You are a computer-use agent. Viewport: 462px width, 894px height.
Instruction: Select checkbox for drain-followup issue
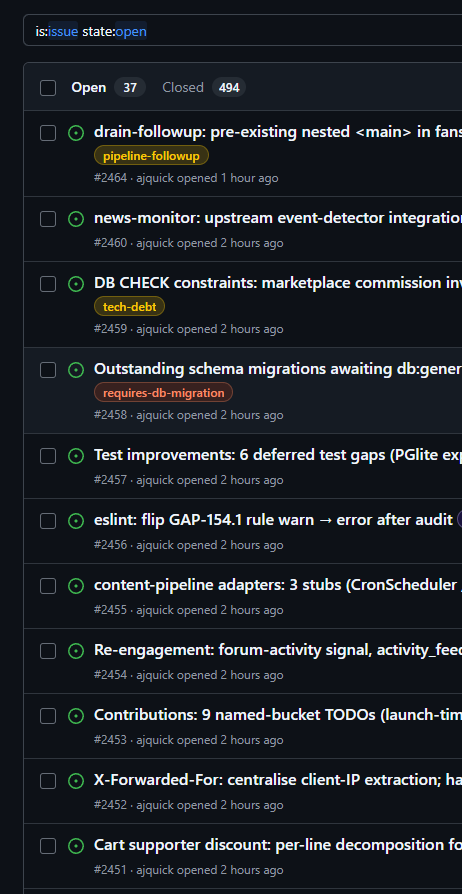[x=48, y=133]
